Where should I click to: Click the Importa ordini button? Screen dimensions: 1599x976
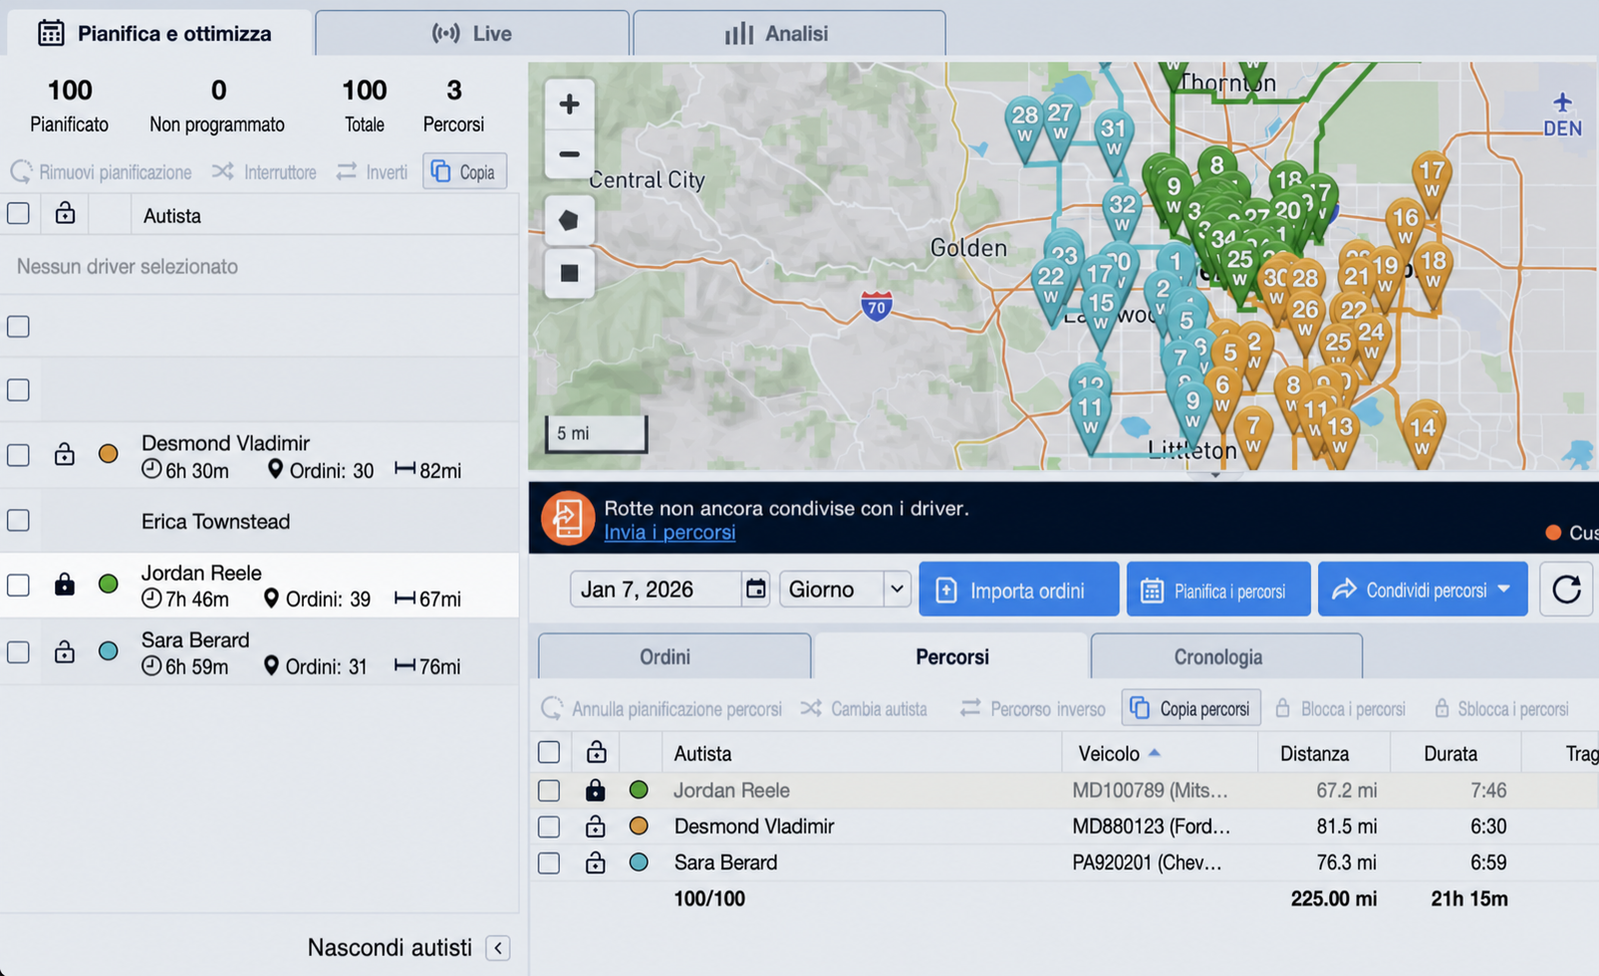1019,590
